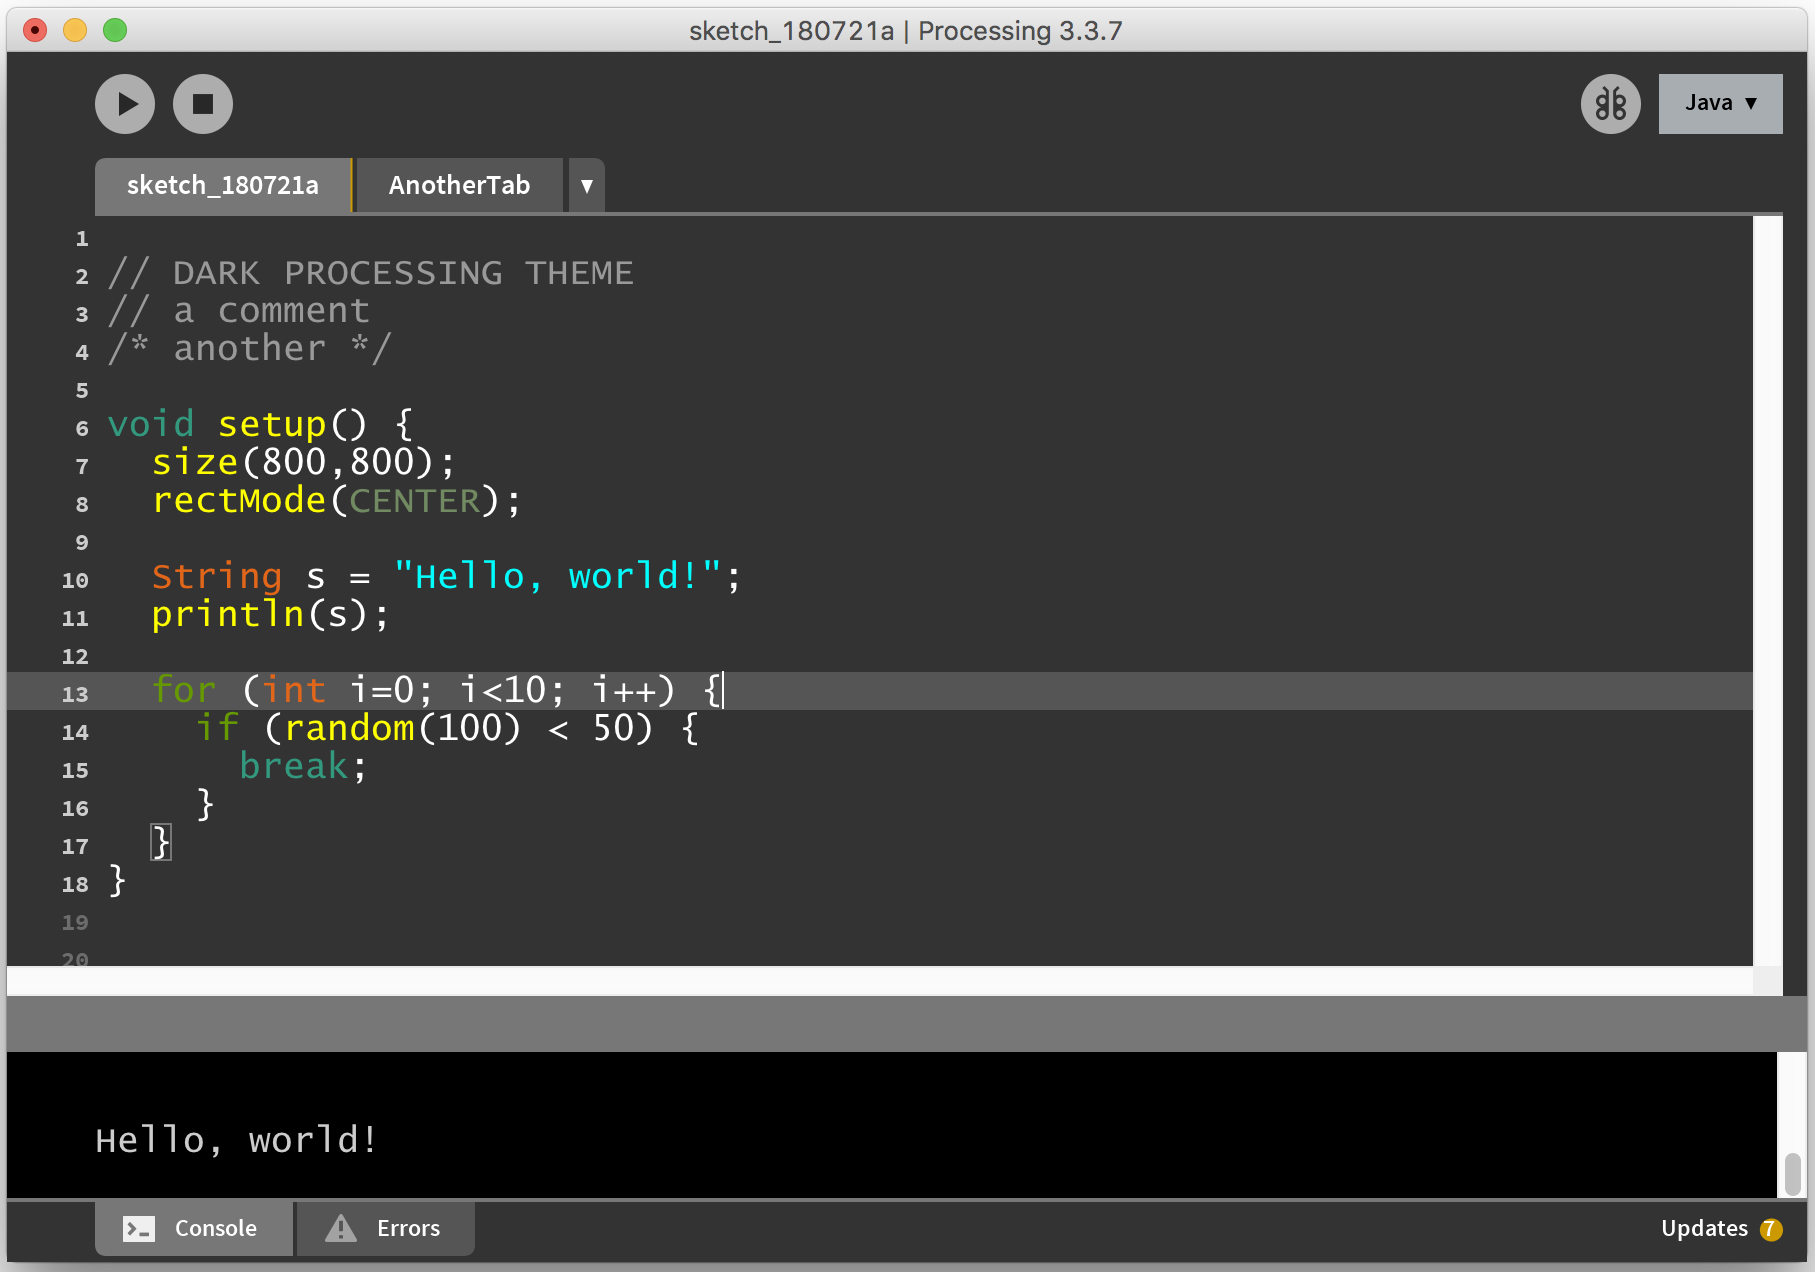Click the "random" function call
The height and width of the screenshot is (1272, 1815).
click(349, 728)
